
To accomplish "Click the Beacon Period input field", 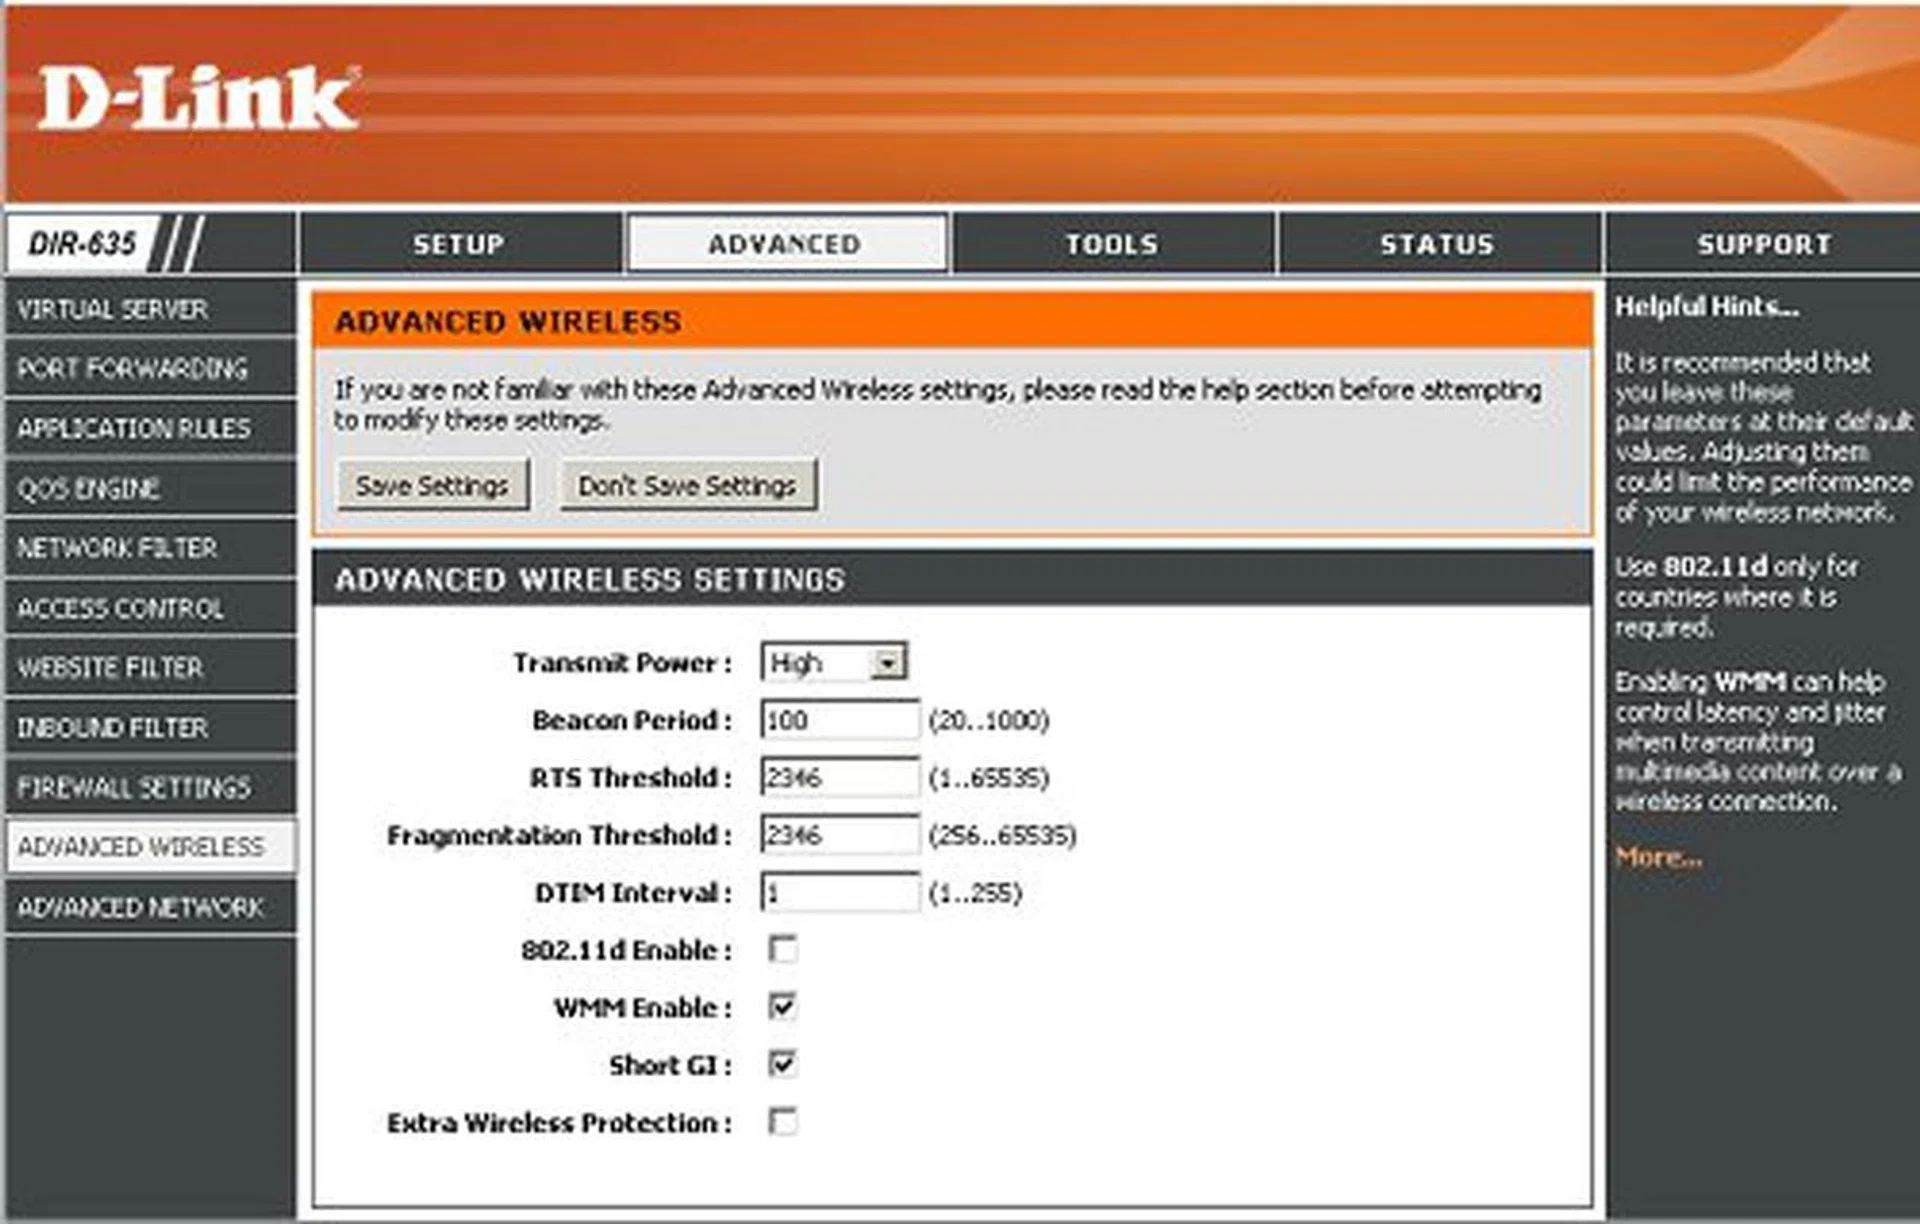I will (840, 719).
